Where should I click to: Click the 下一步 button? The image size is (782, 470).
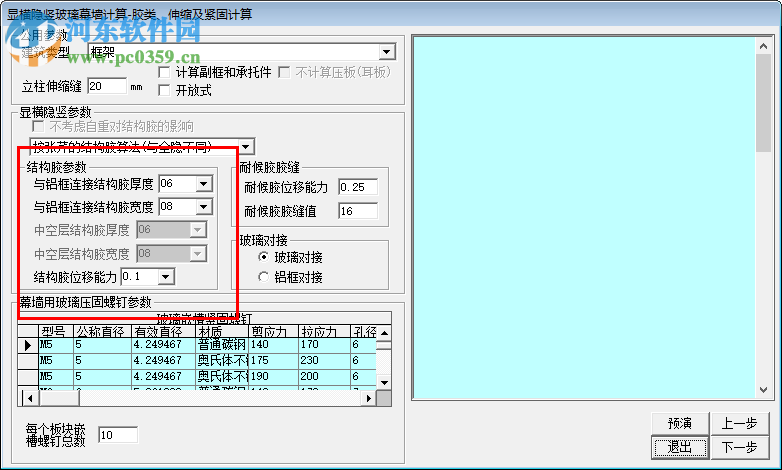(x=740, y=447)
